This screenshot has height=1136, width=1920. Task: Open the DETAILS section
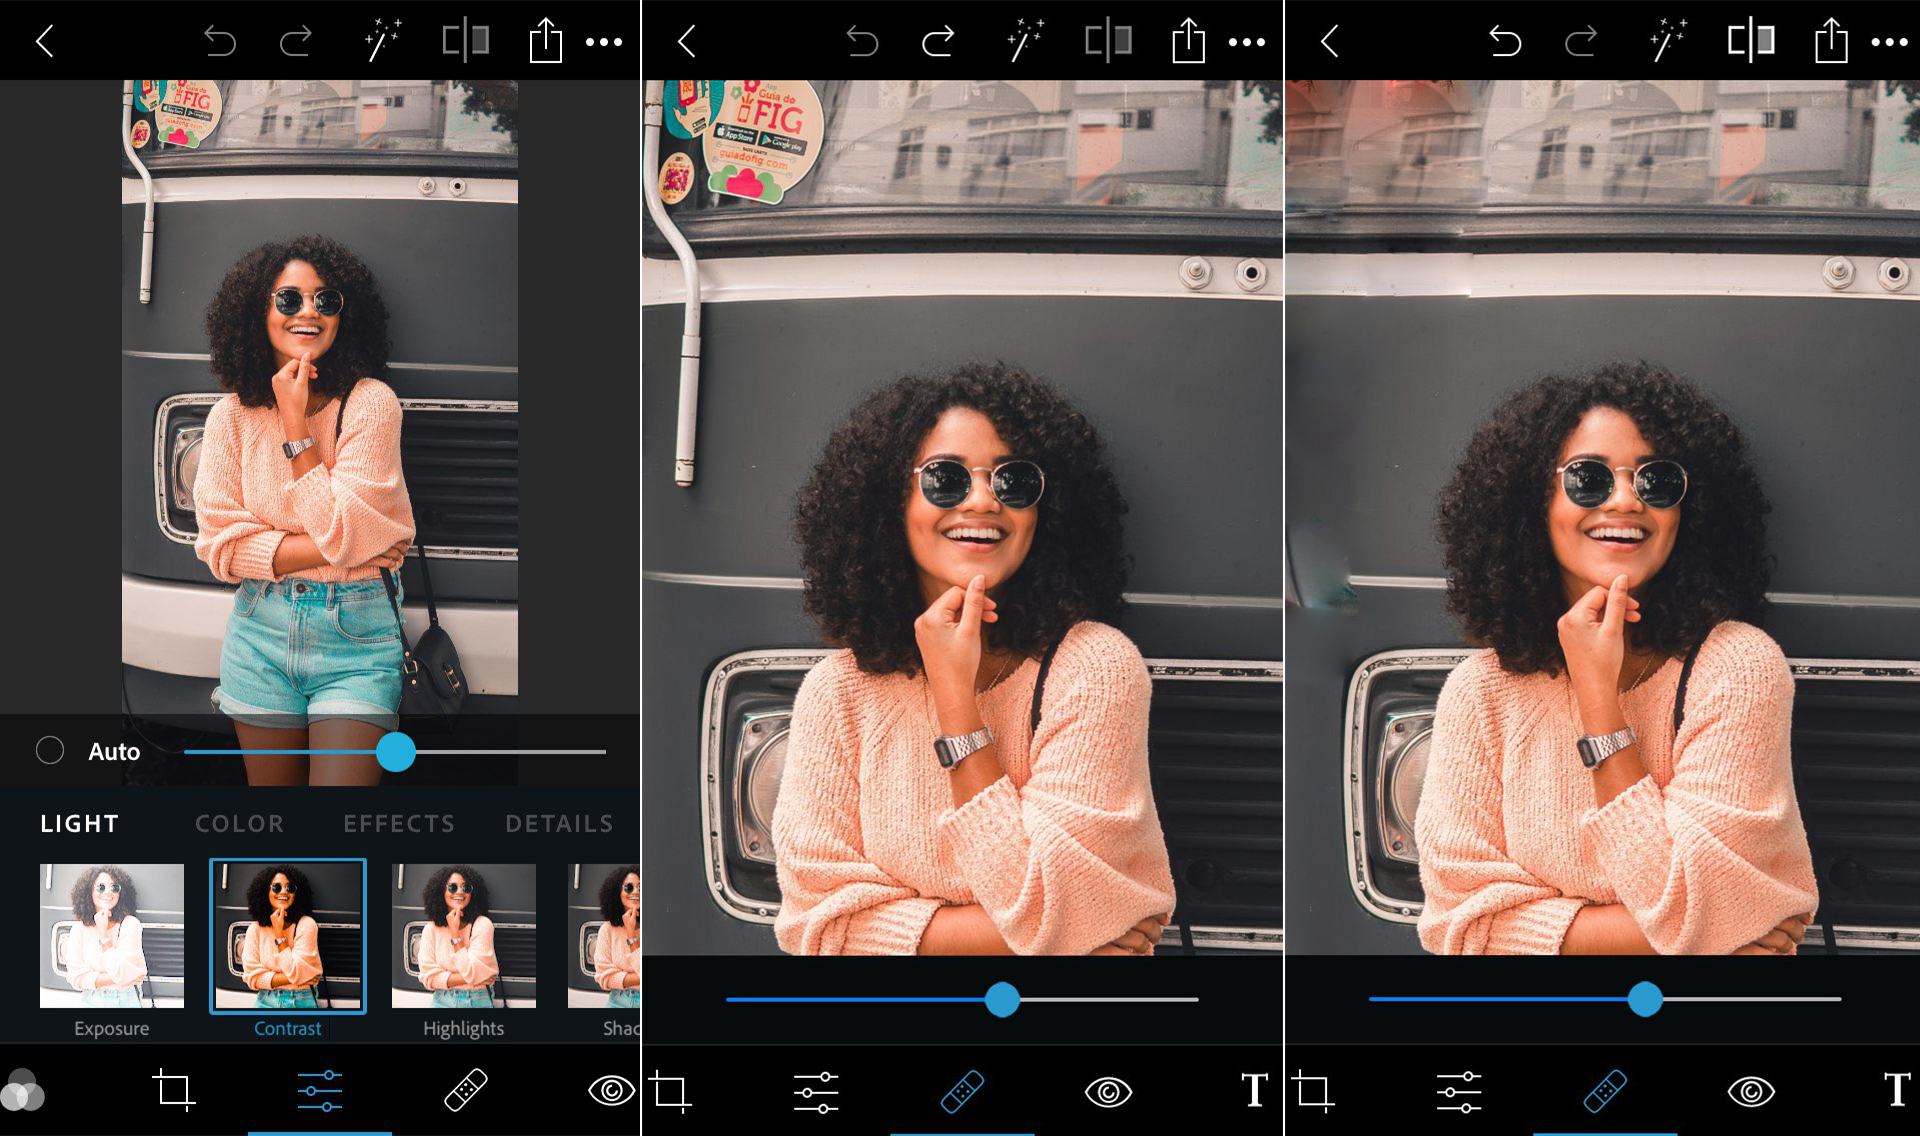(x=559, y=823)
